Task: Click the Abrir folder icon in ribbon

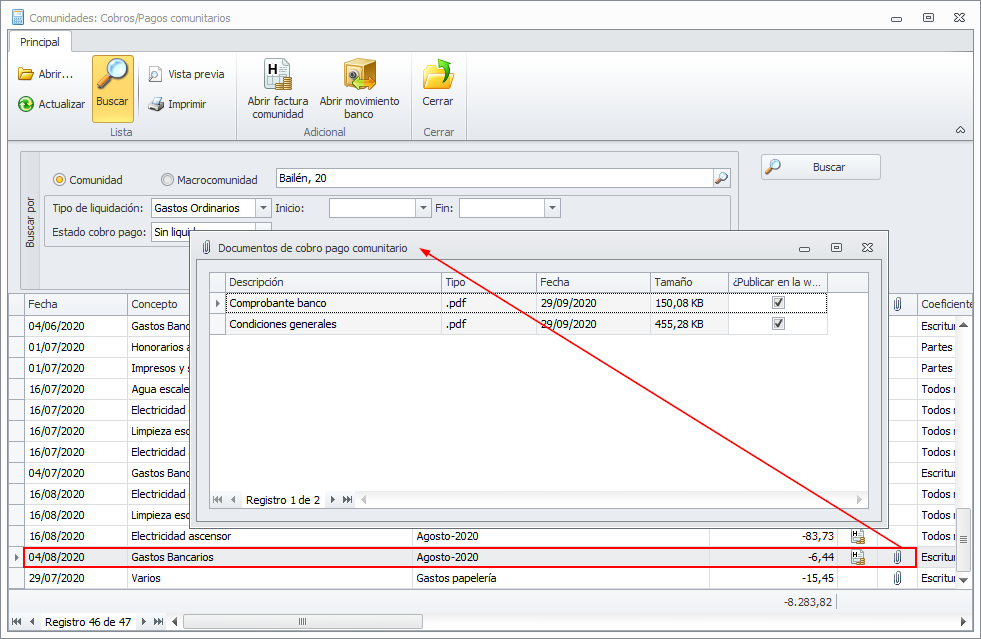Action: click(26, 74)
